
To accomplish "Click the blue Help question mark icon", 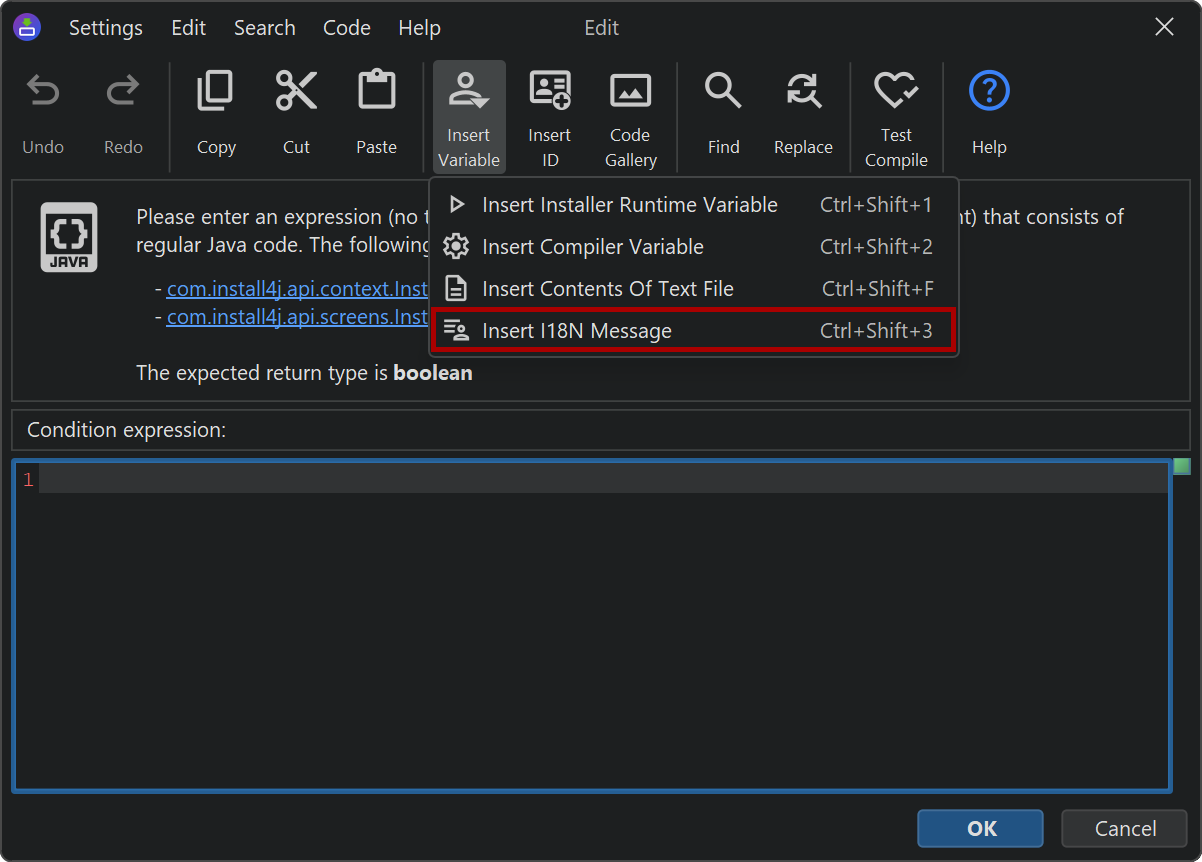I will pyautogui.click(x=989, y=92).
